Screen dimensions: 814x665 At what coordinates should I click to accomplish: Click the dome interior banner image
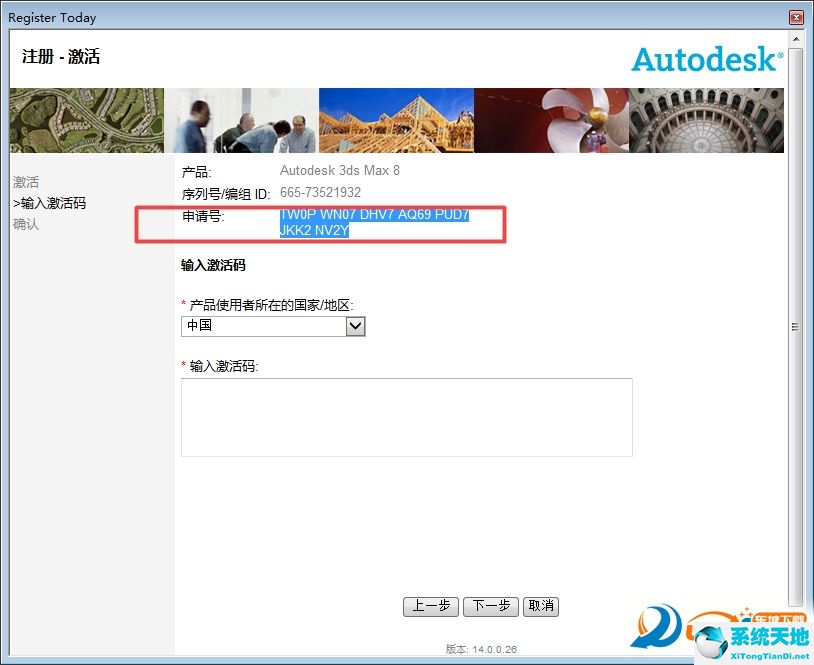coord(707,120)
